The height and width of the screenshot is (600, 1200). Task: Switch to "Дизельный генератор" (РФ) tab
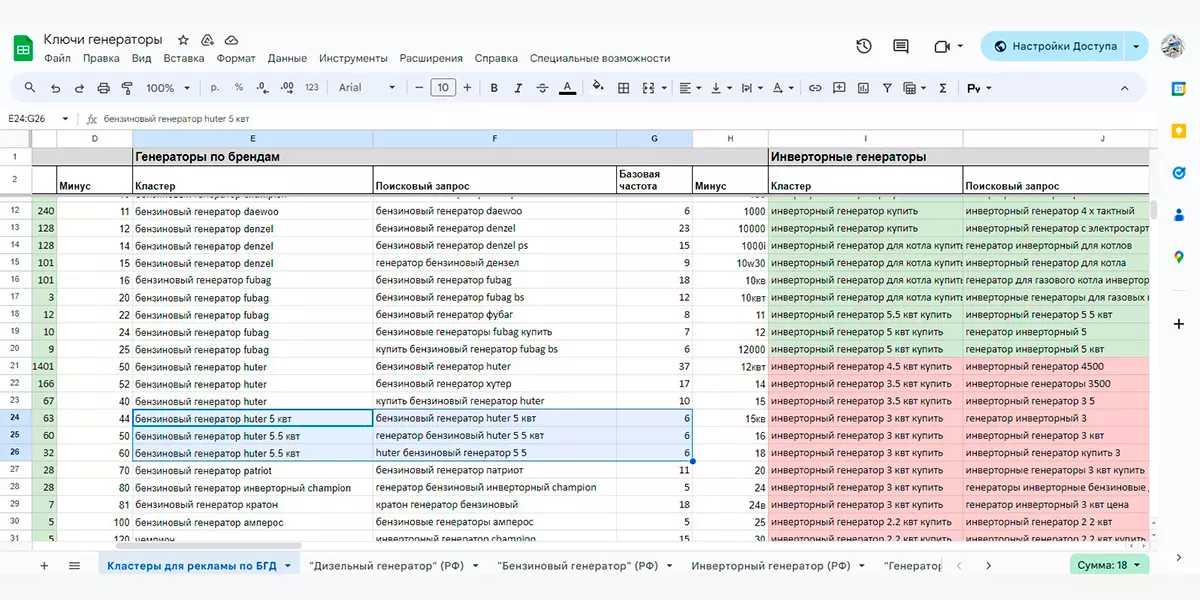(394, 565)
